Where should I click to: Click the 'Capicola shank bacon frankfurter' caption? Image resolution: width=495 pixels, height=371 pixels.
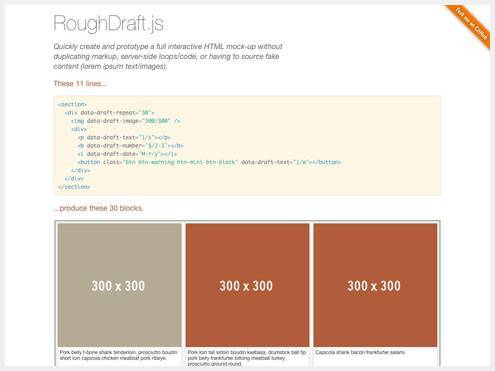coord(360,352)
